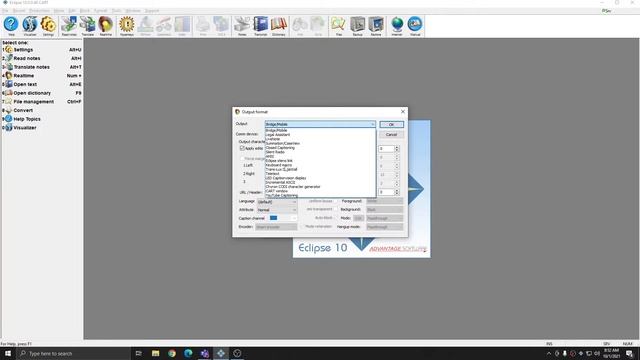Open File Explorer from the taskbar
This screenshot has width=640, height=360.
coord(156,353)
